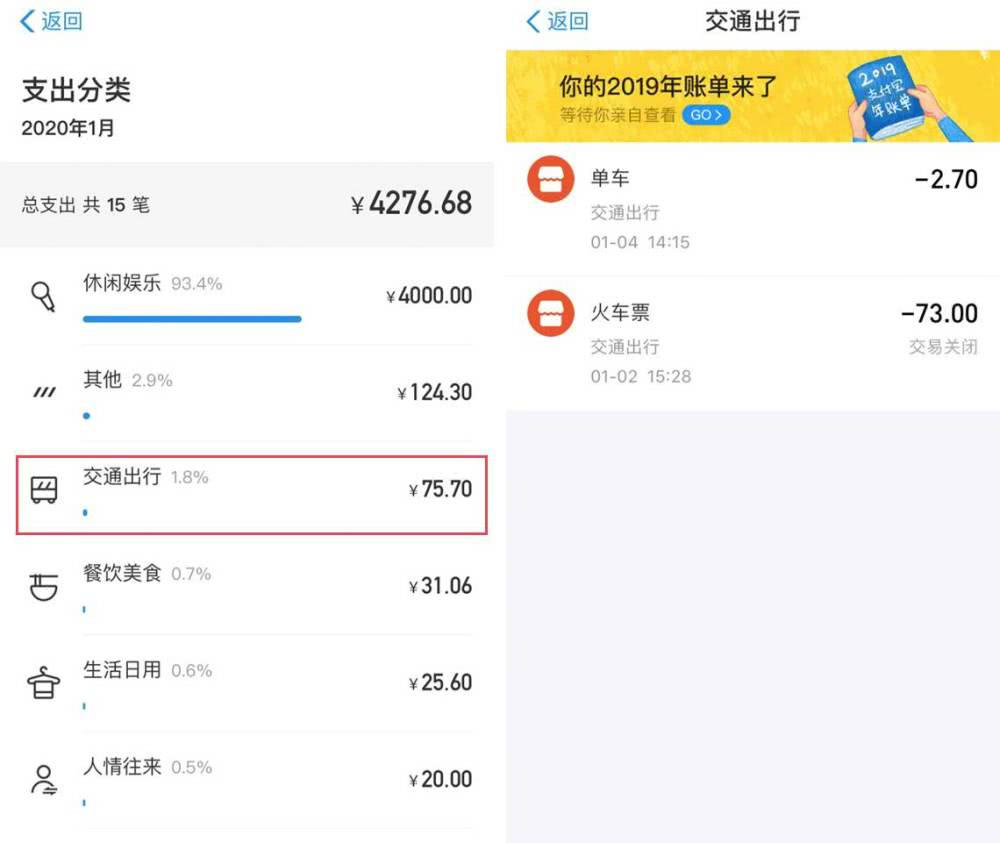The width and height of the screenshot is (1000, 843).
Task: Go back from the 支出分类 page
Action: click(51, 21)
